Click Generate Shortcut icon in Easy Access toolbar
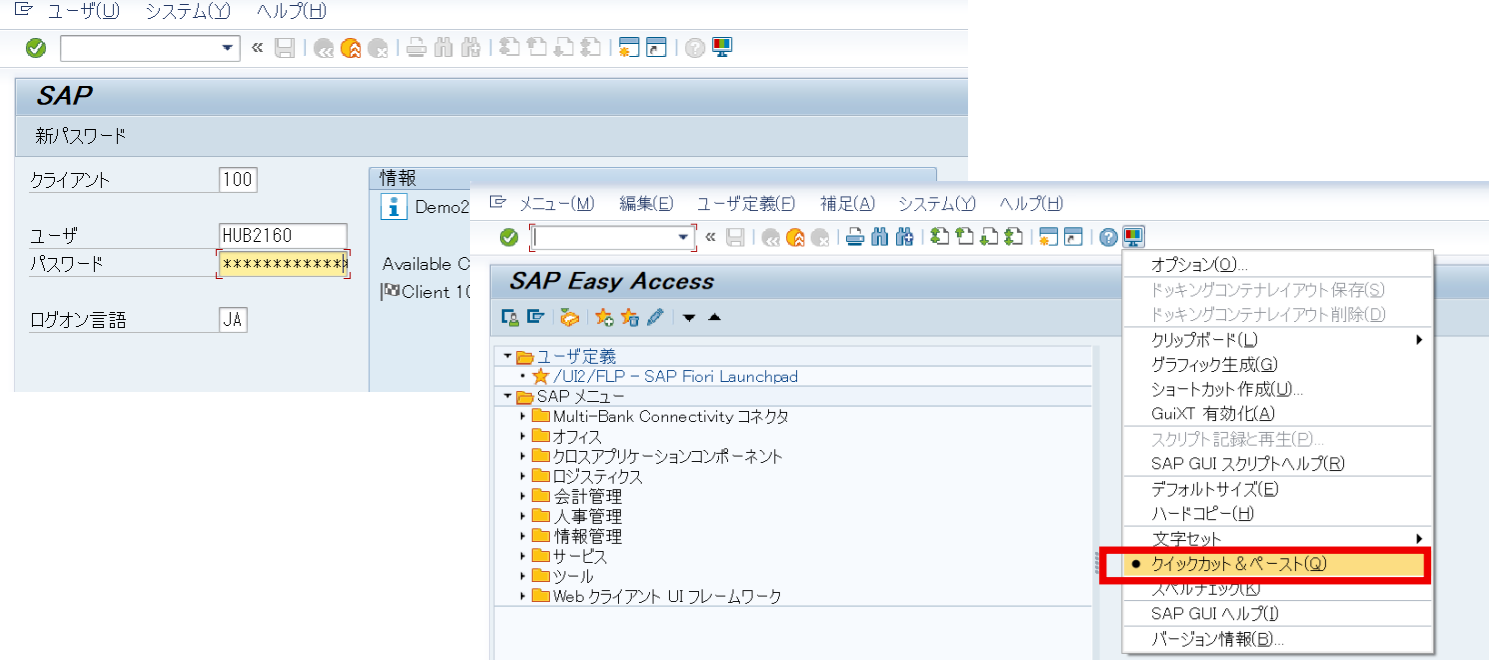 (1074, 237)
